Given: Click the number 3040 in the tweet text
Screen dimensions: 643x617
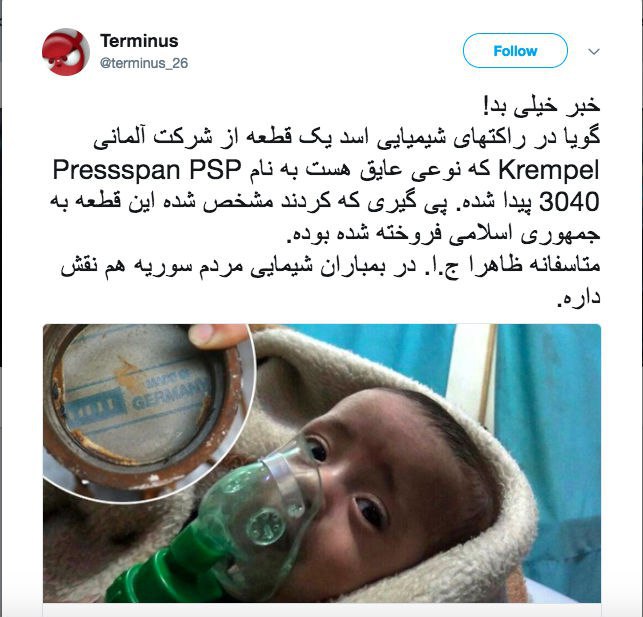Looking at the screenshot, I should point(569,202).
